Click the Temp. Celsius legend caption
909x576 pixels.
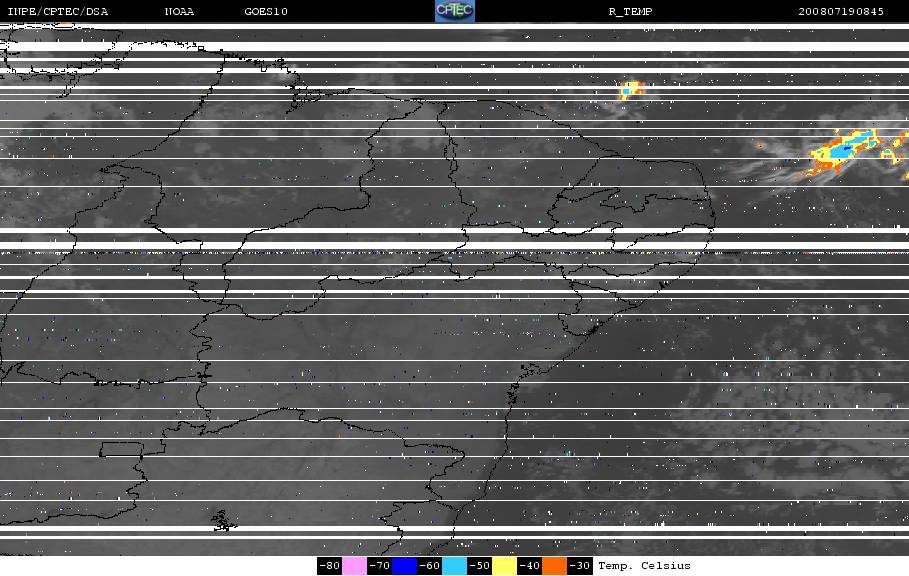[644, 566]
